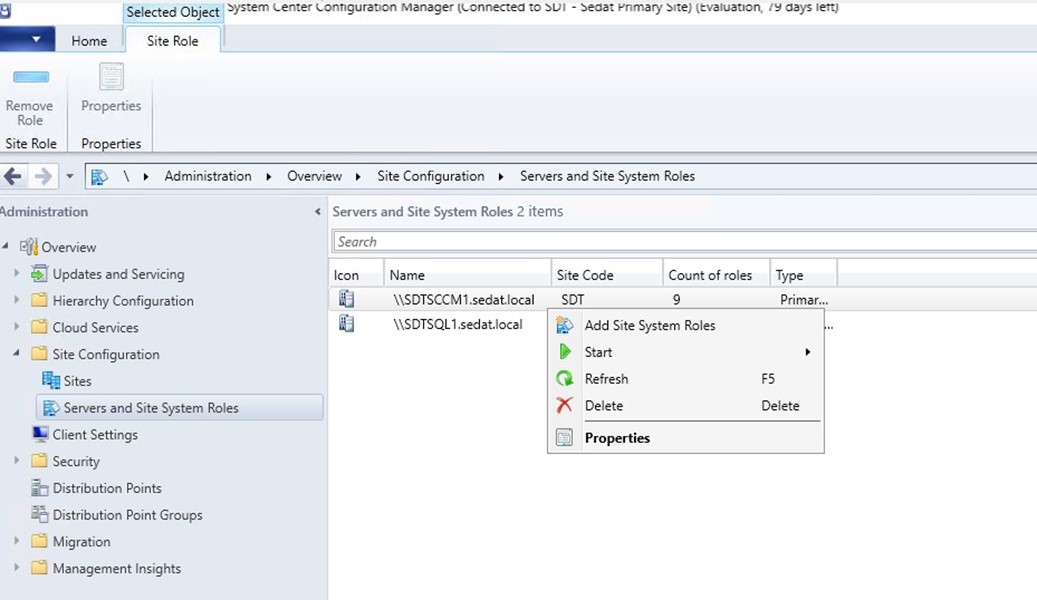Click the Updates and Servicing icon

click(x=39, y=273)
